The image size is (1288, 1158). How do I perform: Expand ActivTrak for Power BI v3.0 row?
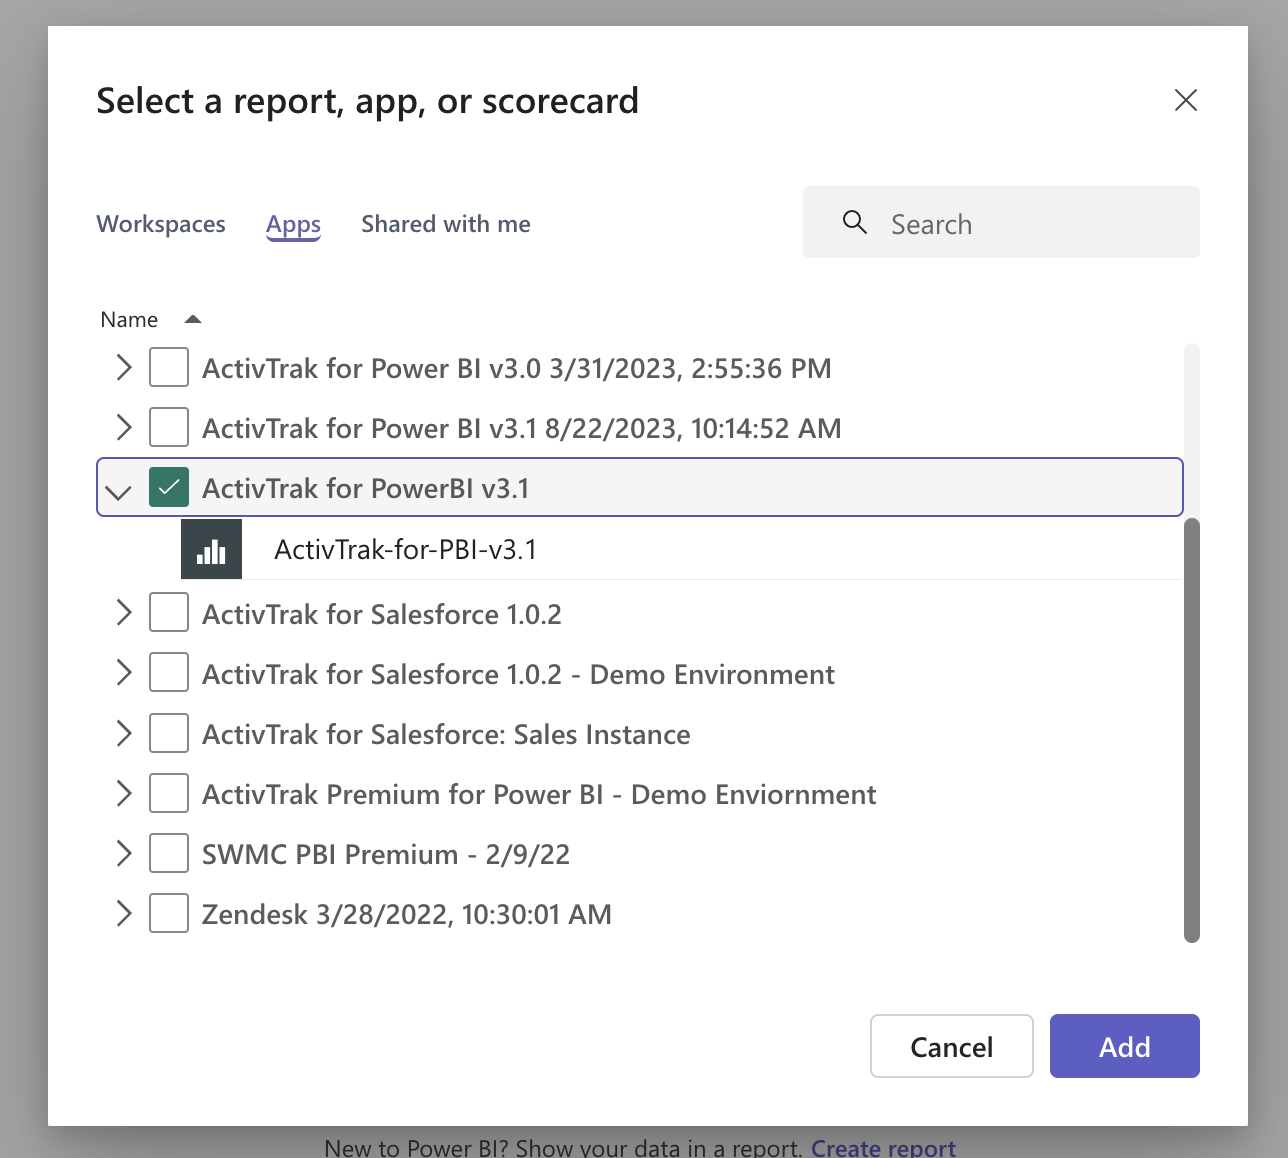(123, 367)
